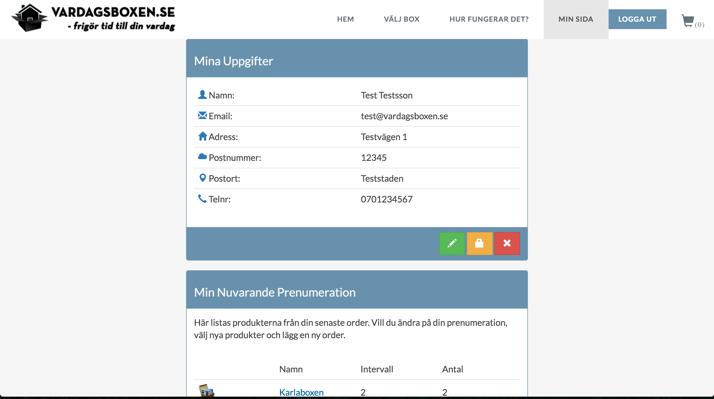Click the phone icon beside Telnr
The image size is (714, 399).
(x=202, y=199)
